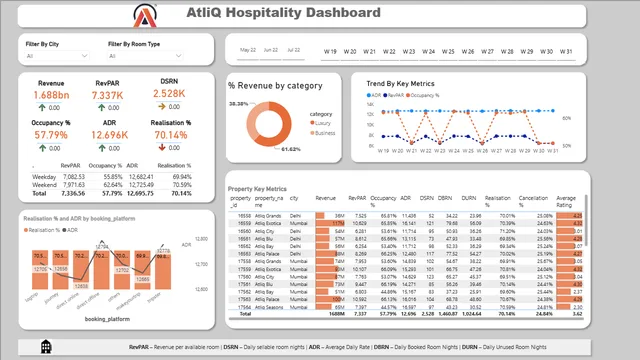Click the Total row in Property Key Metrics

(x=406, y=314)
